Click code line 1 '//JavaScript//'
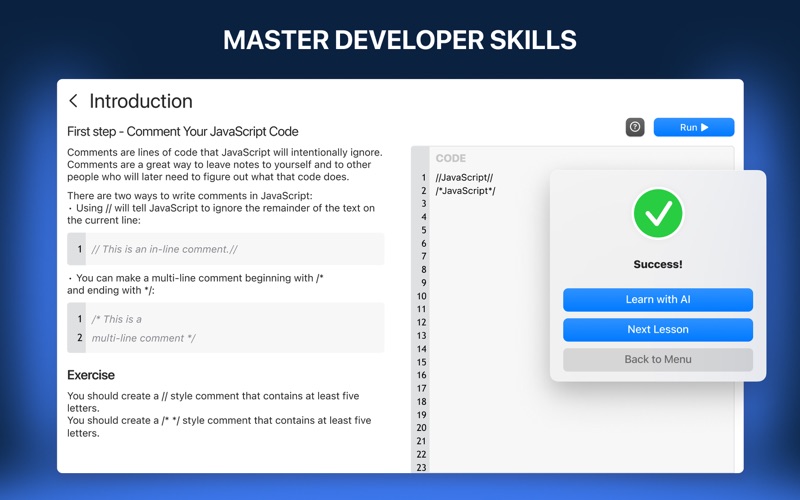The image size is (800, 500). click(x=464, y=178)
